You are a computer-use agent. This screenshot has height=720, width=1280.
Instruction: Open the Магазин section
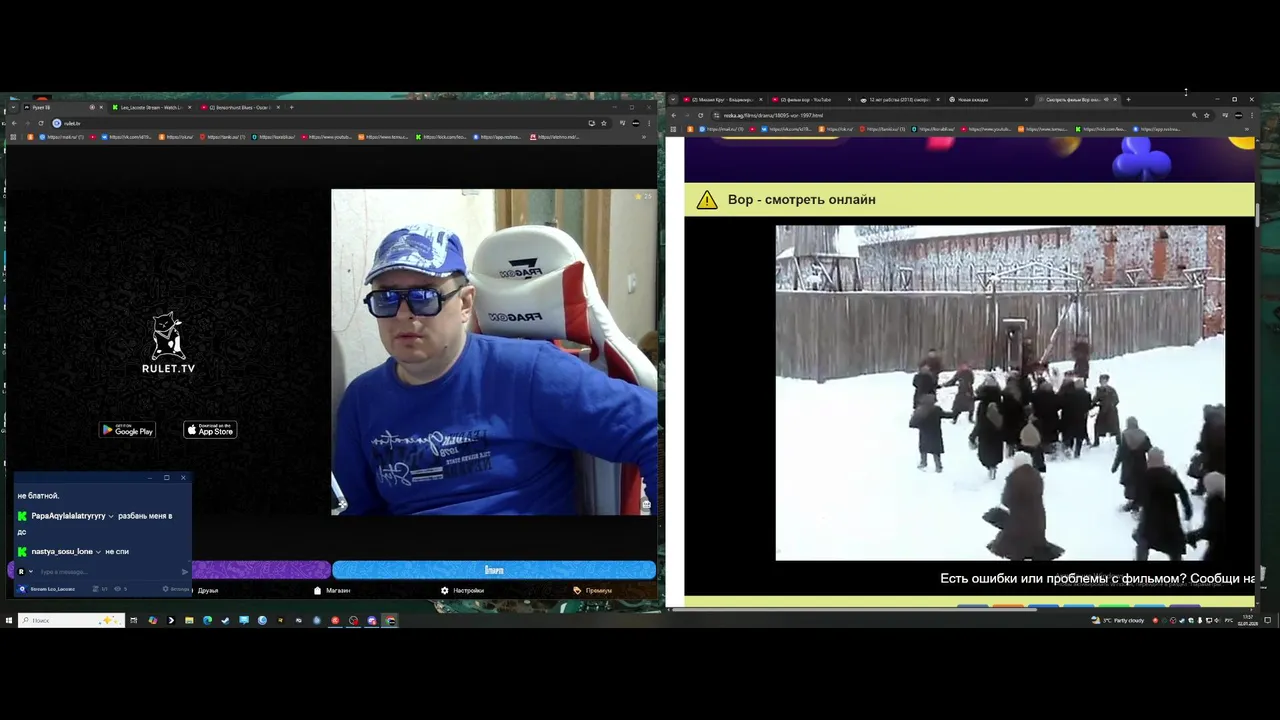(332, 590)
